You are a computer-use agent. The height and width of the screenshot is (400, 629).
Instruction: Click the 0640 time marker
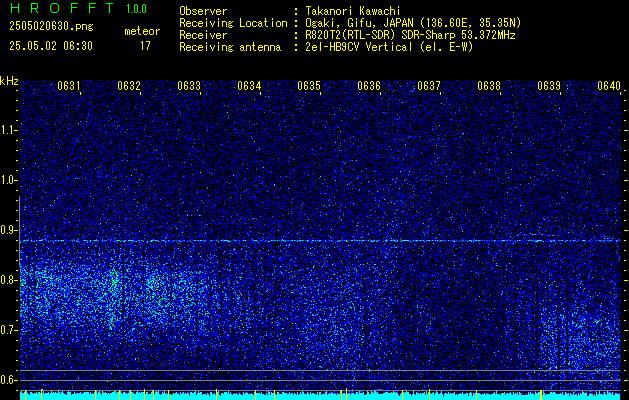609,86
